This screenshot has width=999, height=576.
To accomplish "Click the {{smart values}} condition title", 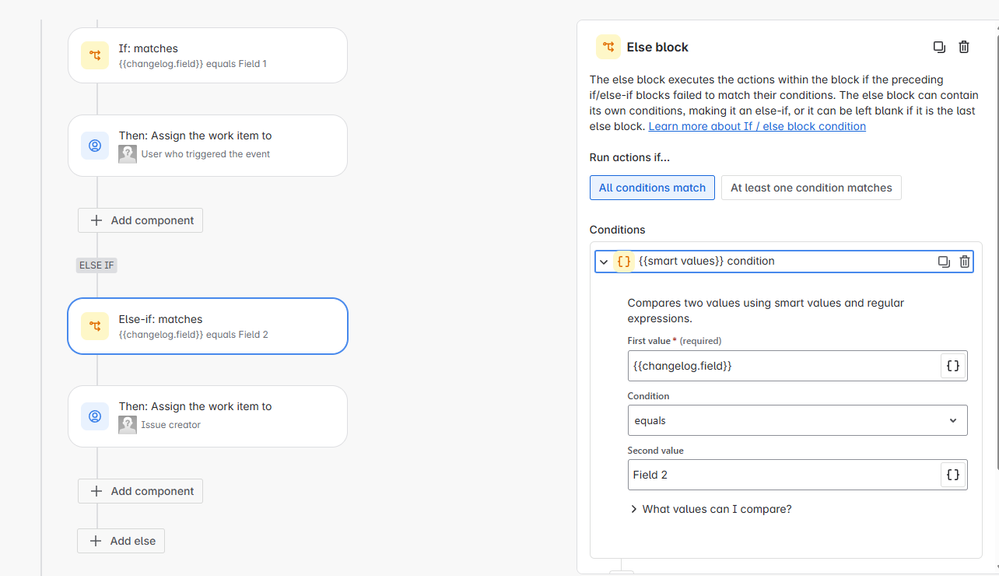I will 707,261.
